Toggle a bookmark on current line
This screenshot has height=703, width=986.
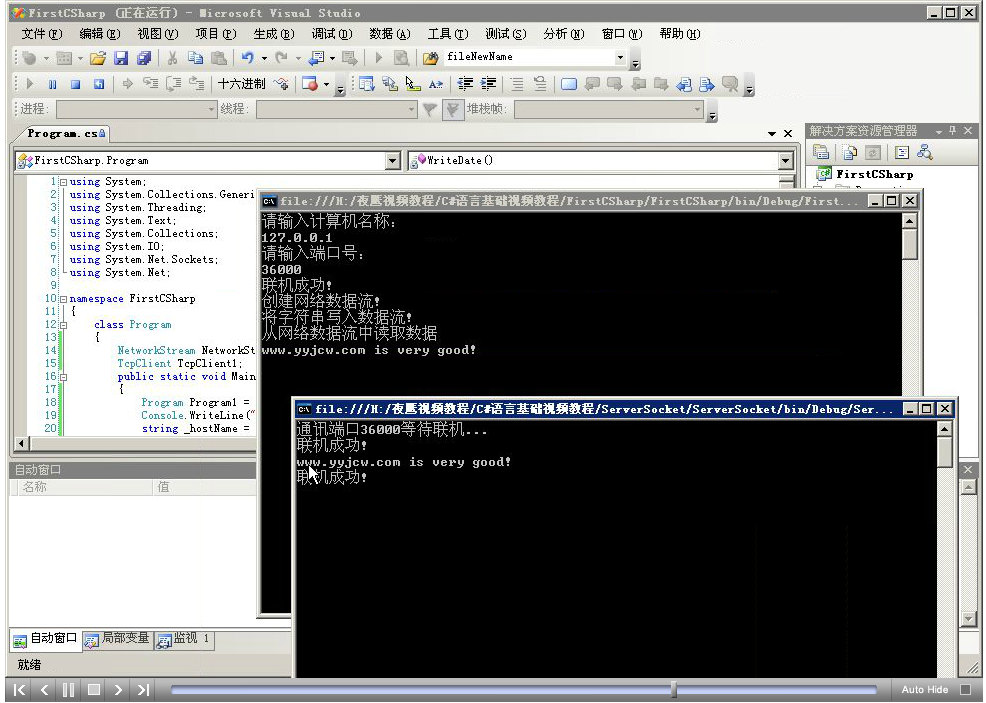pyautogui.click(x=568, y=84)
